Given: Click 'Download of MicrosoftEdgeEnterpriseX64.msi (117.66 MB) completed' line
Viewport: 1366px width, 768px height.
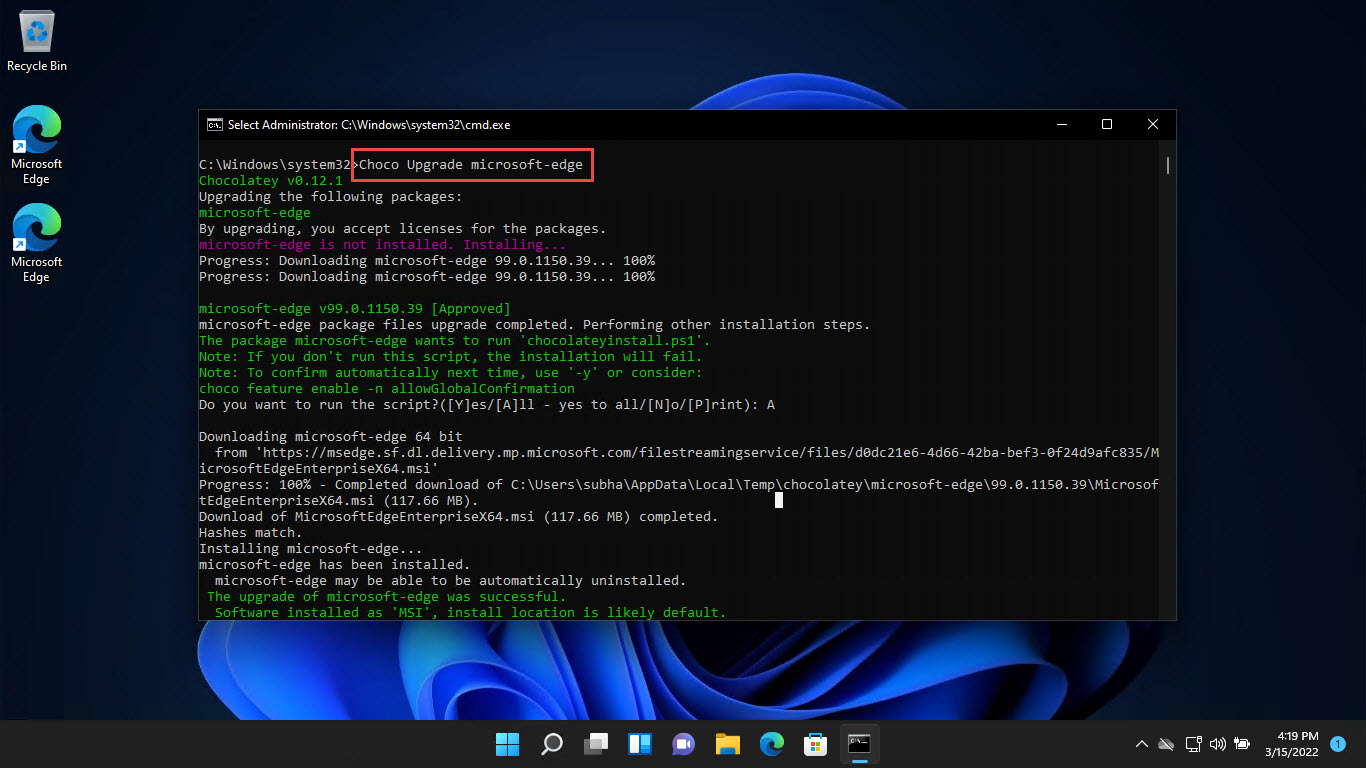Looking at the screenshot, I should point(459,517).
